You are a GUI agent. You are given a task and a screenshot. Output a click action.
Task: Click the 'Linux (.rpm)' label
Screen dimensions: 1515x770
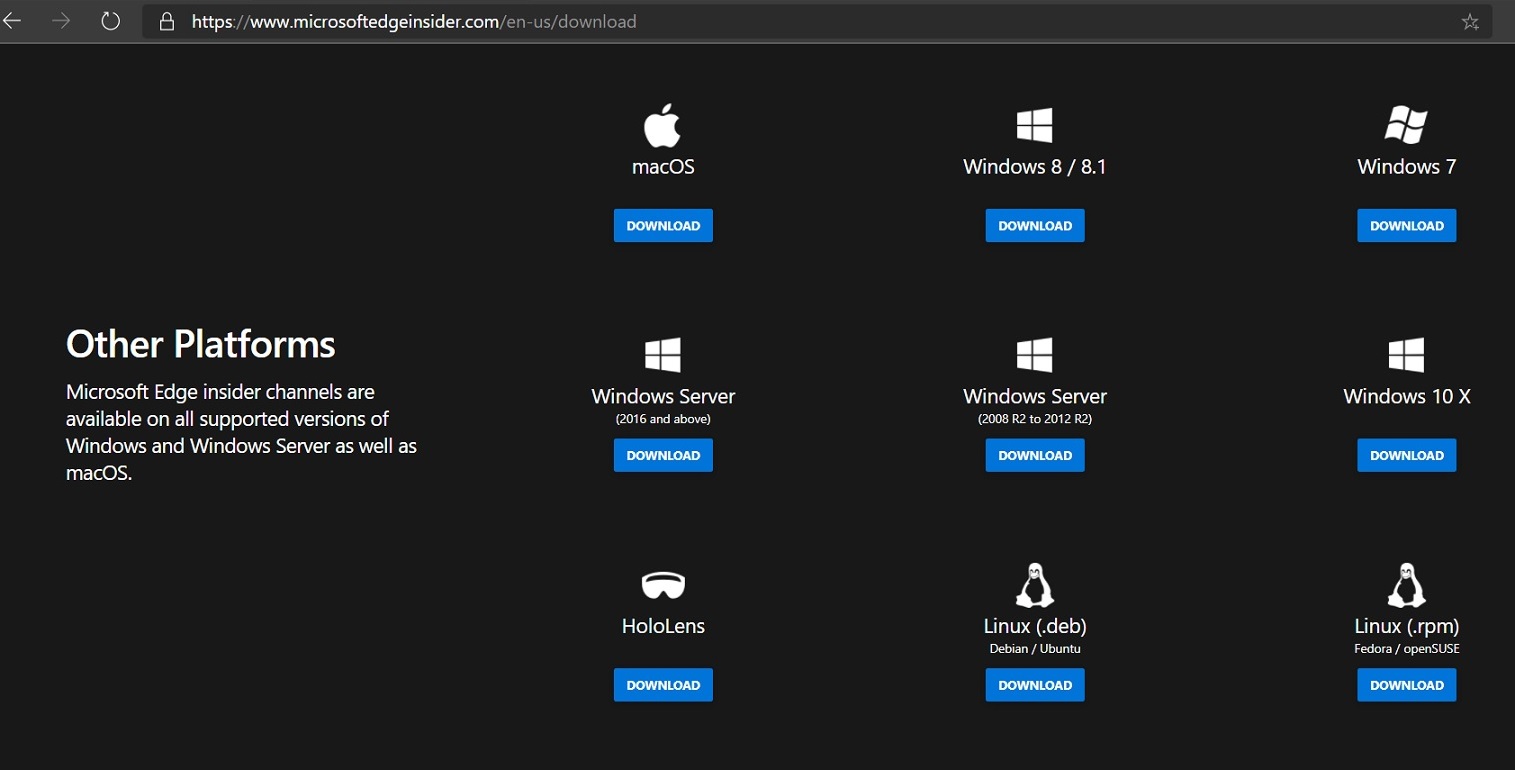pyautogui.click(x=1407, y=626)
